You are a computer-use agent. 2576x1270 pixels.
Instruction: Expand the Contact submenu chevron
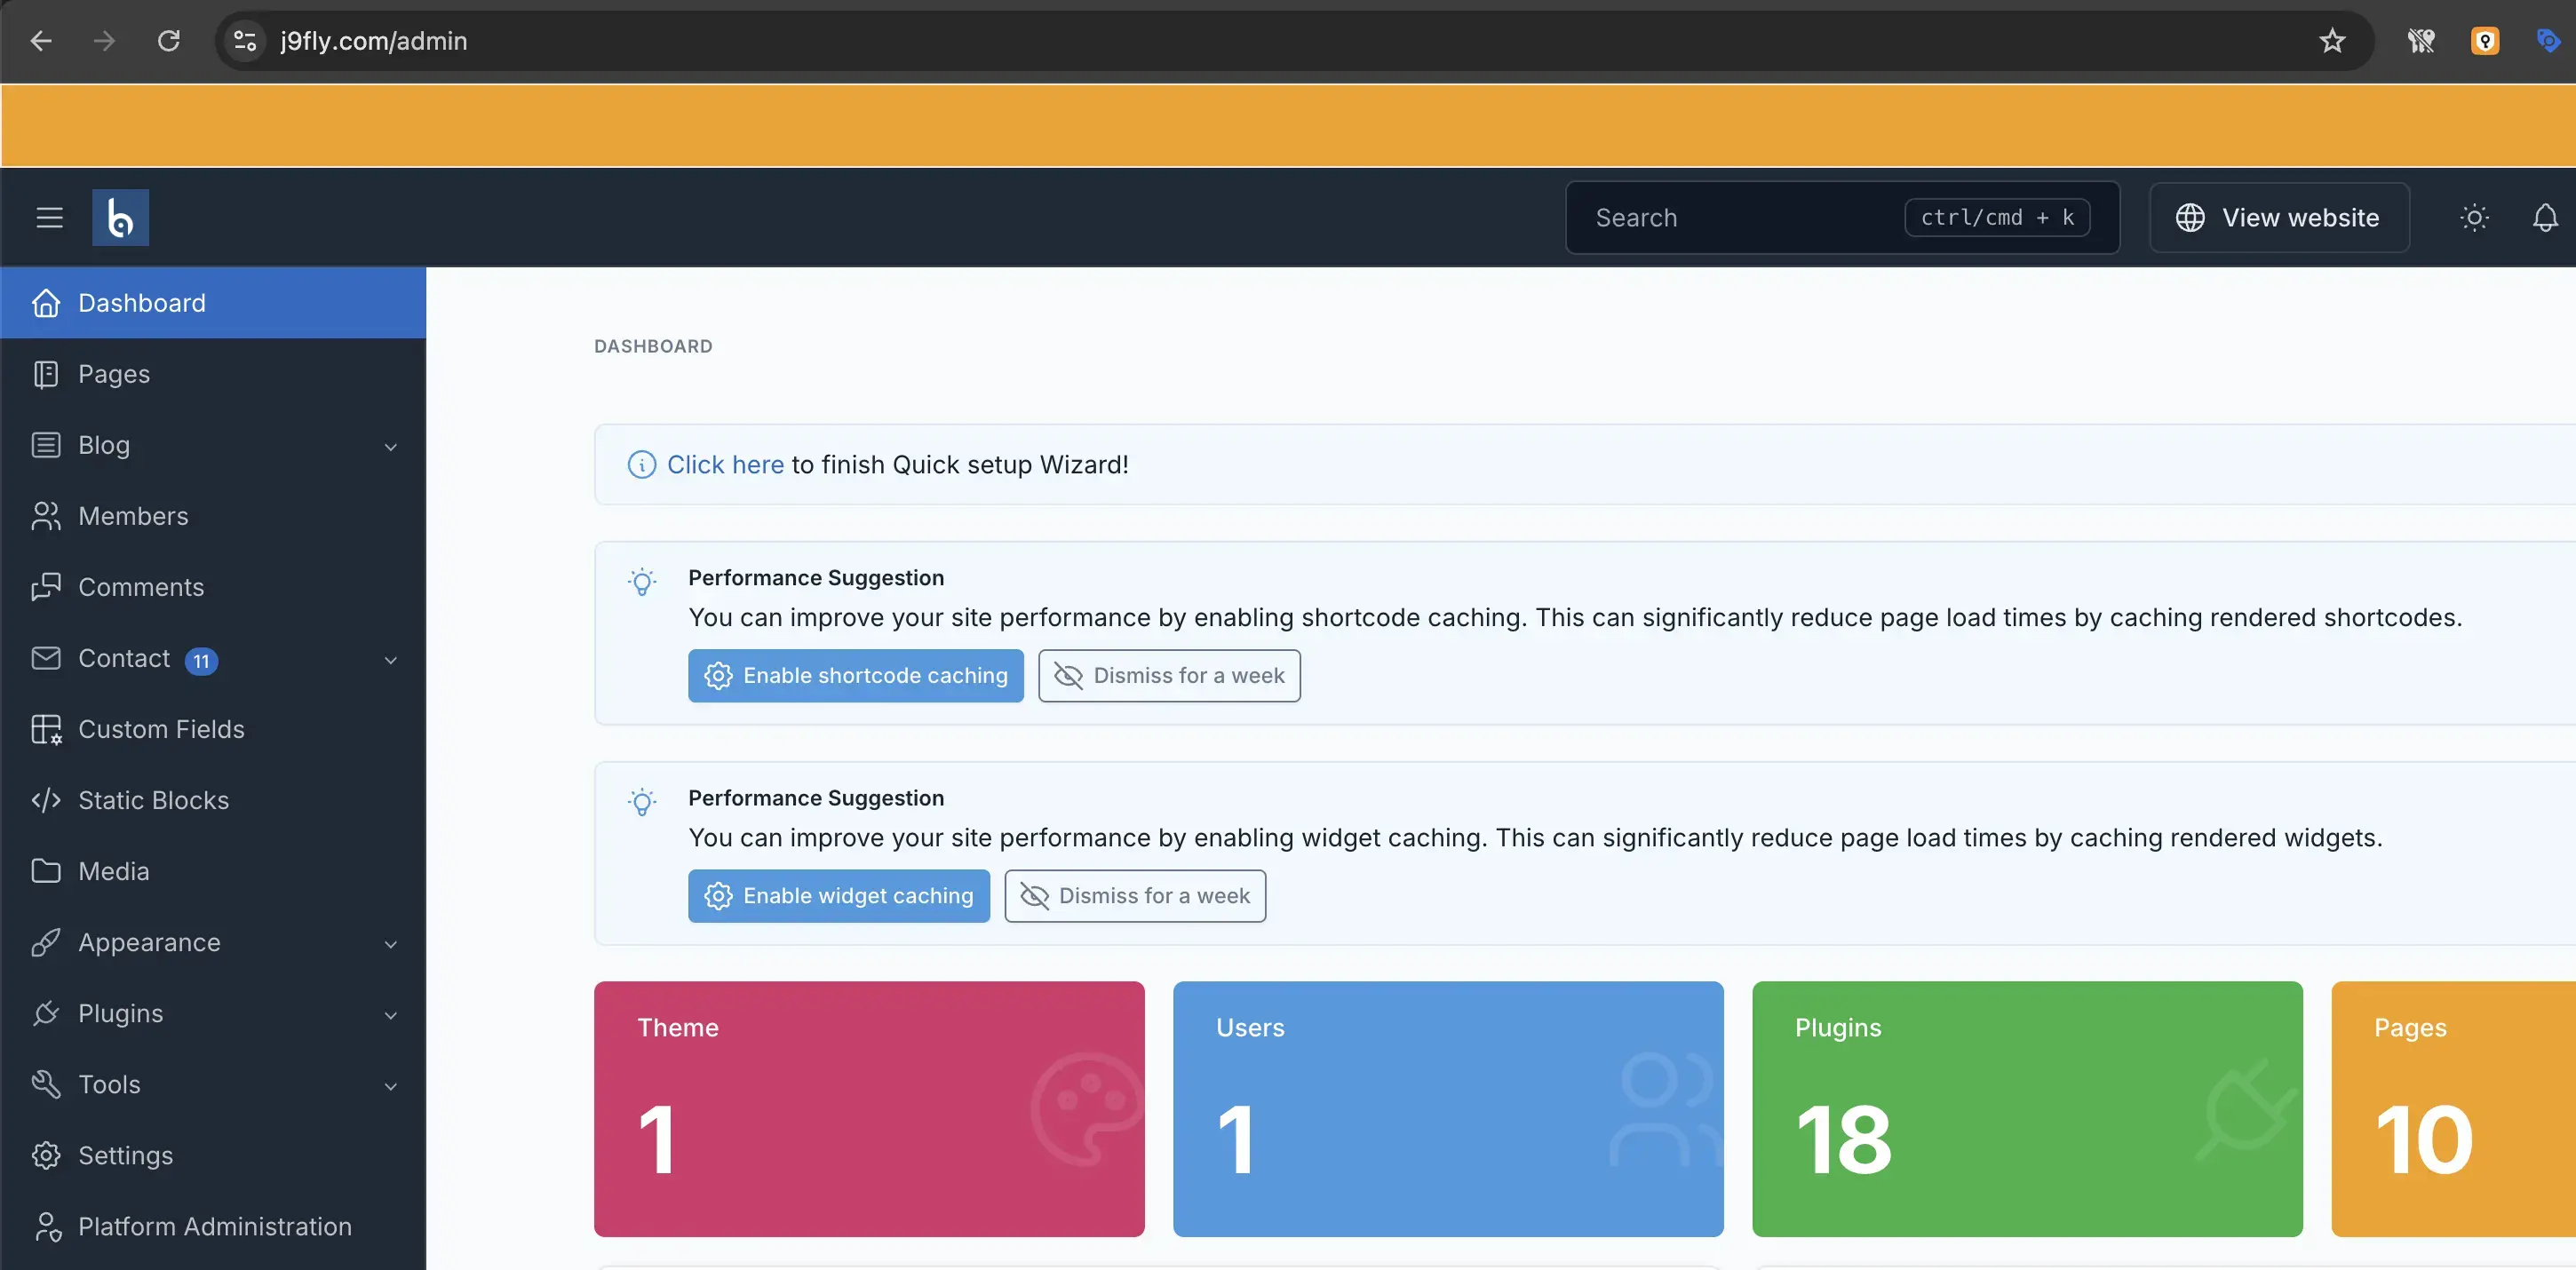pyautogui.click(x=391, y=659)
